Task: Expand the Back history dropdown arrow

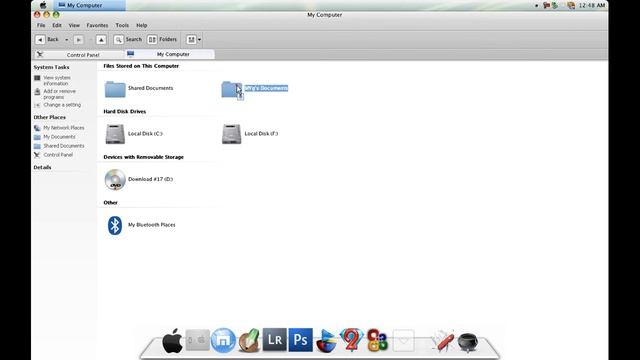Action: click(67, 40)
